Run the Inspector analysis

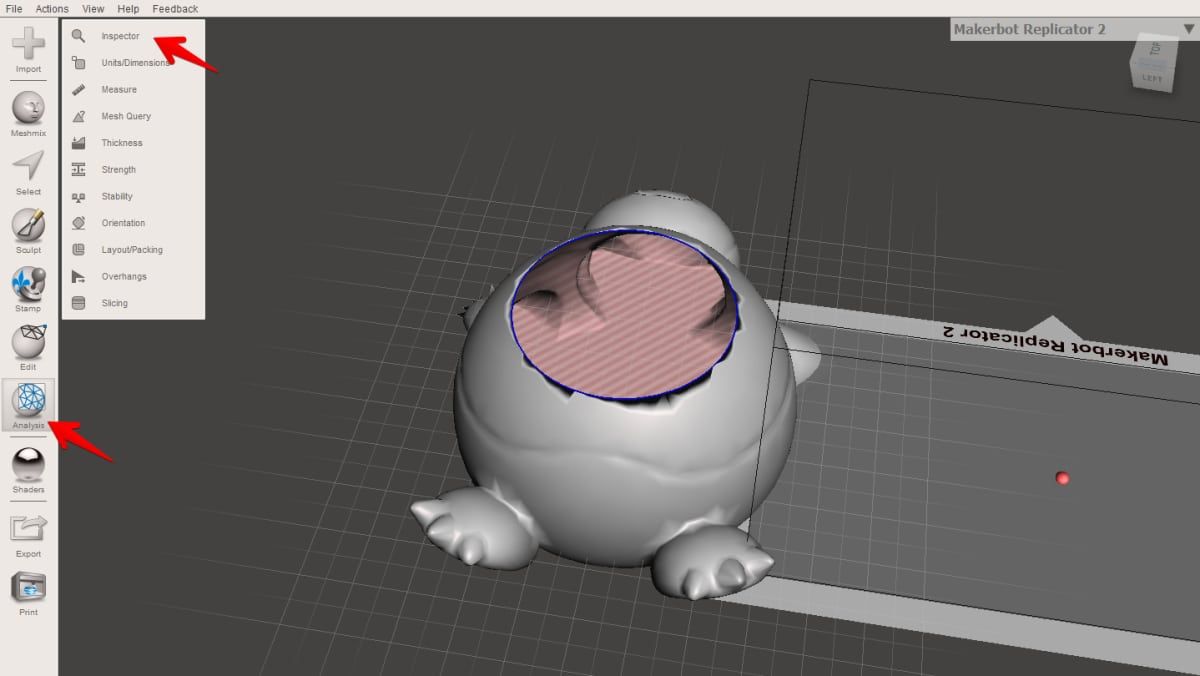tap(120, 35)
